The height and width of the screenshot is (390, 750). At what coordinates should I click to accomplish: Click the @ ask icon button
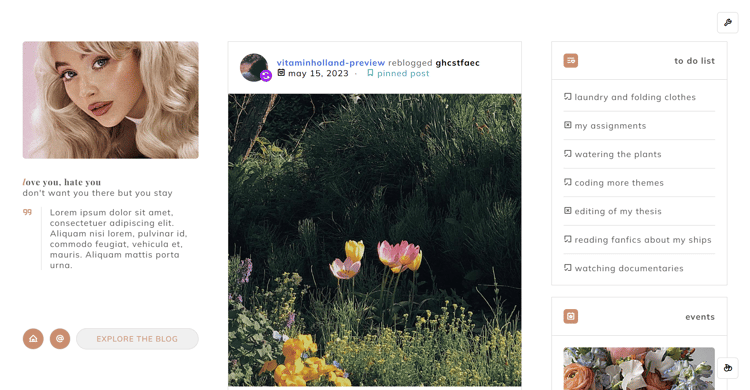[60, 339]
